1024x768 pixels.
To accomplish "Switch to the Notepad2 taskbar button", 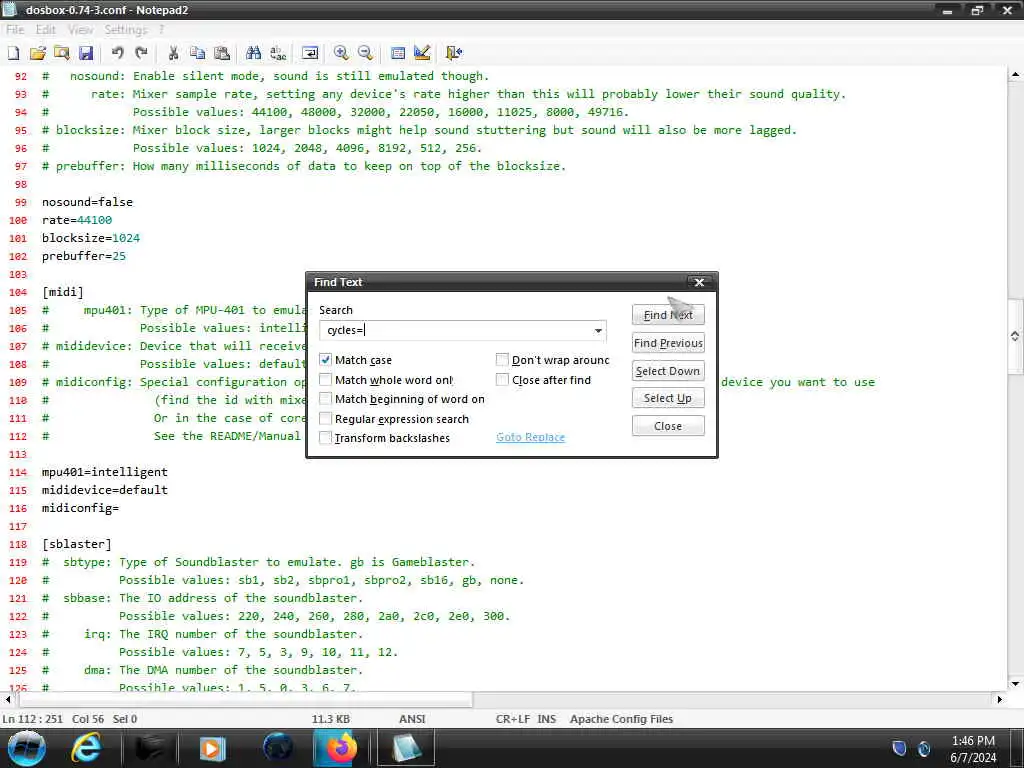I will click(x=406, y=748).
